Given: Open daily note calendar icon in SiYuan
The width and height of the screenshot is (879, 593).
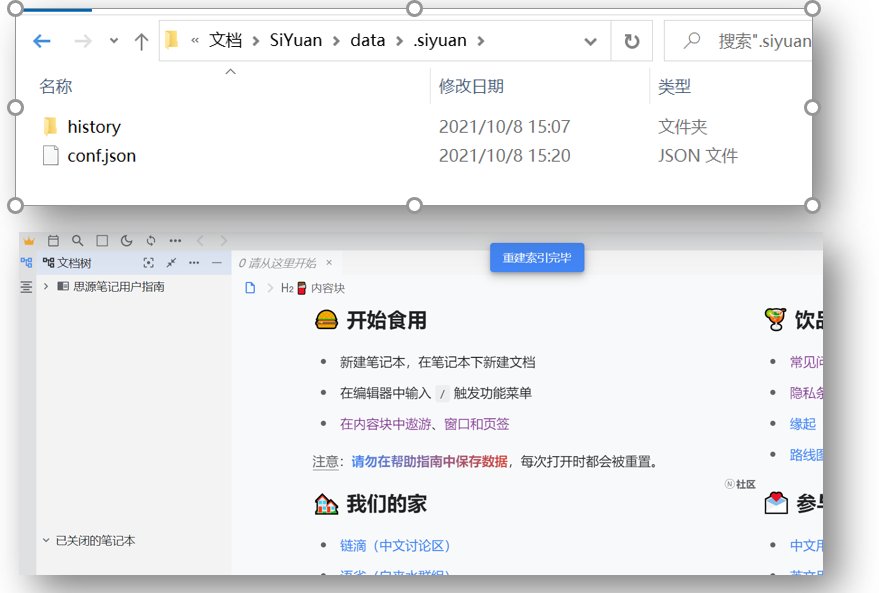Looking at the screenshot, I should click(x=53, y=241).
